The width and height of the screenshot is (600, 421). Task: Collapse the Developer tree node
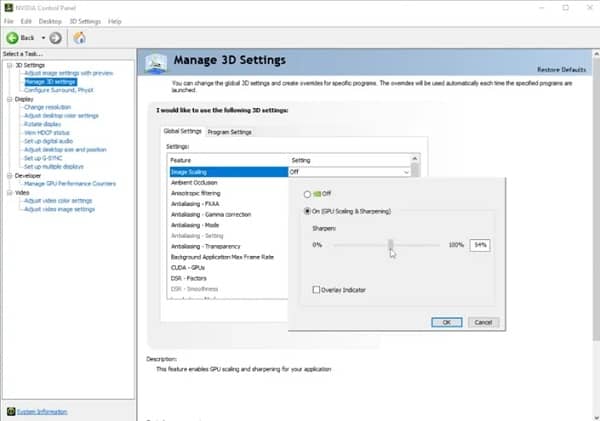tap(10, 176)
